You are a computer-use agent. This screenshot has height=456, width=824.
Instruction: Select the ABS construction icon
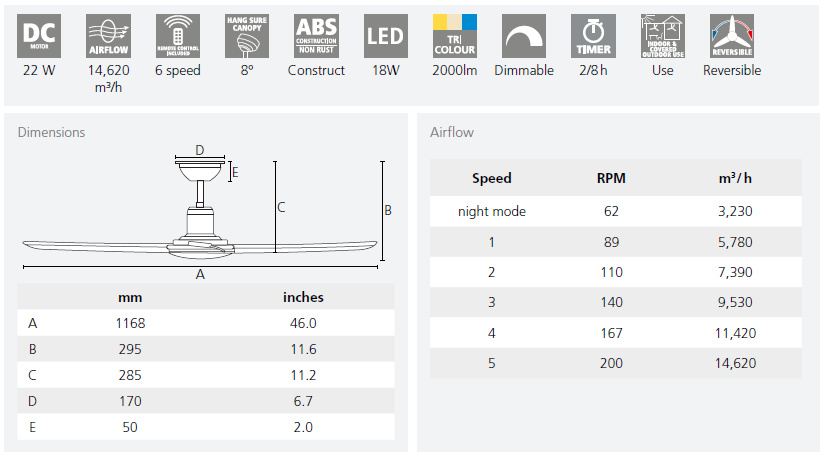click(316, 37)
